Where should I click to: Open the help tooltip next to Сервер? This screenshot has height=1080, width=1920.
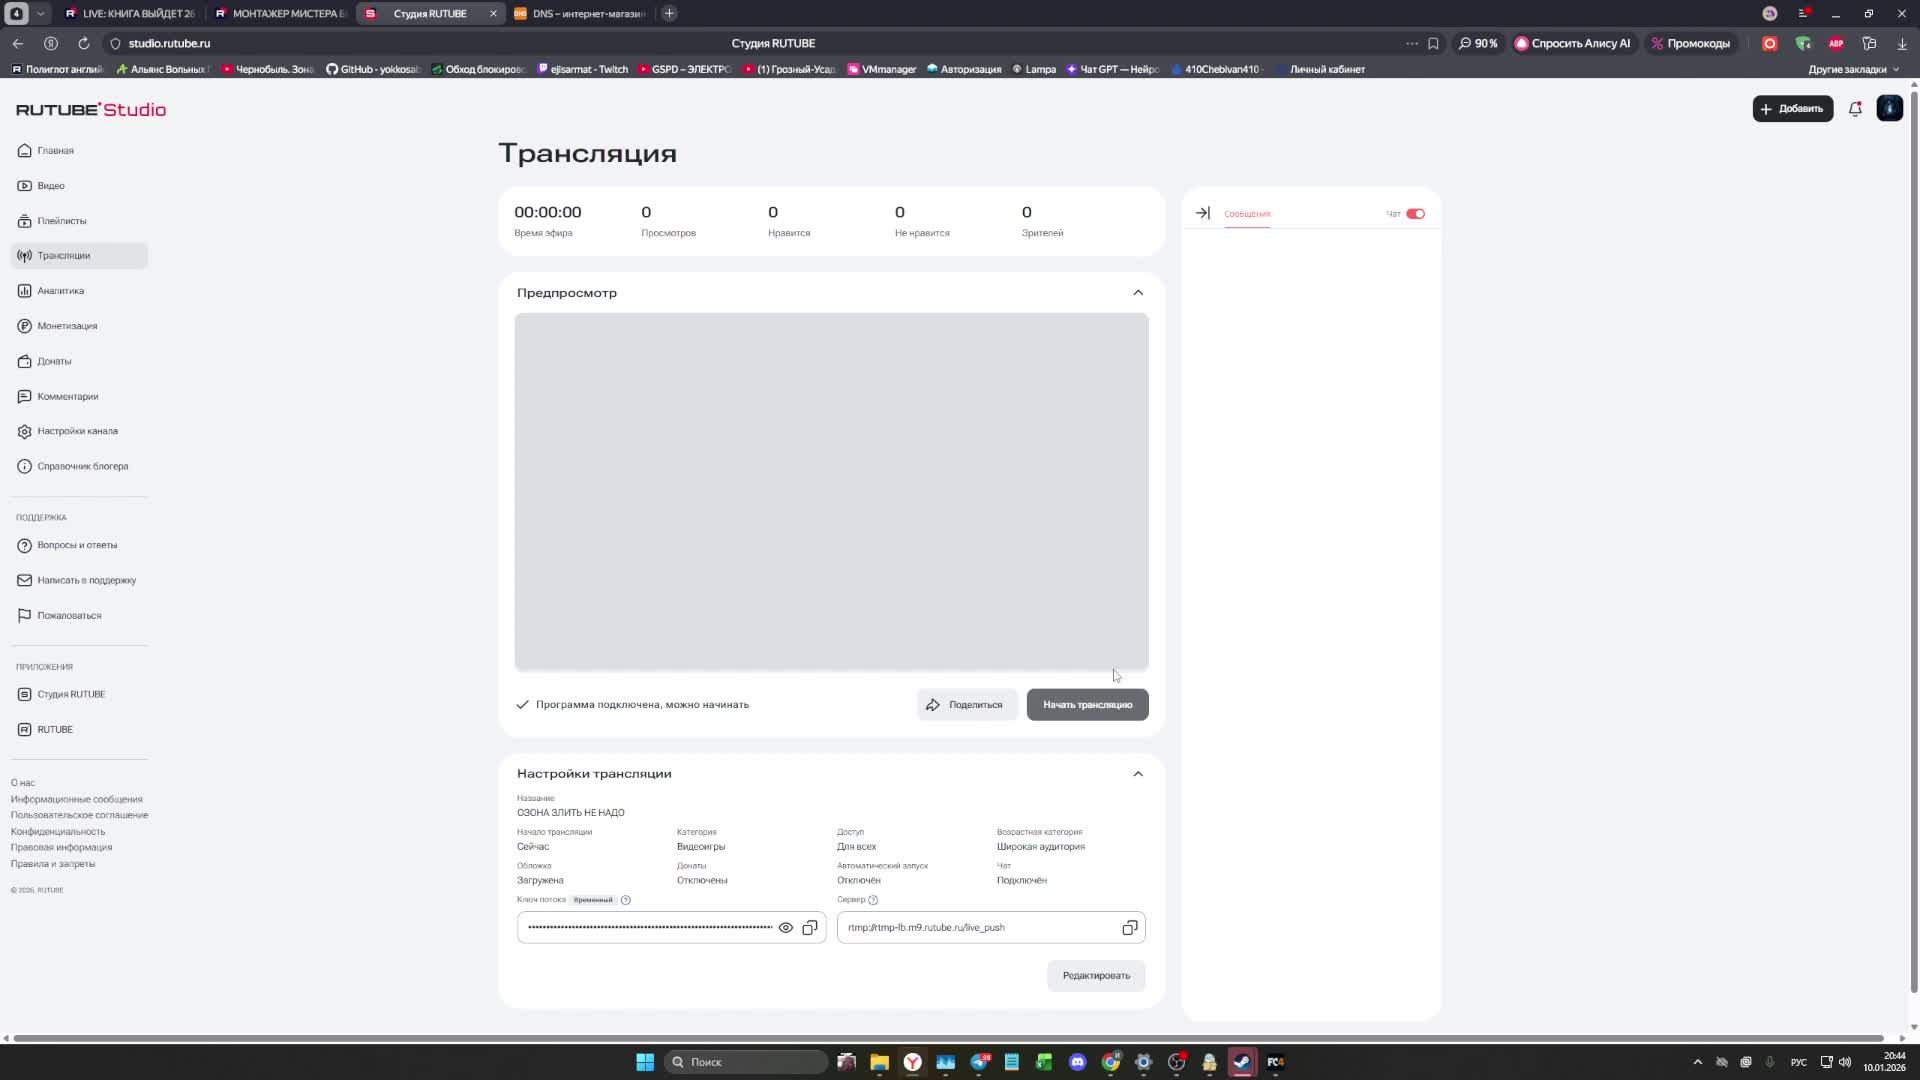click(x=873, y=900)
